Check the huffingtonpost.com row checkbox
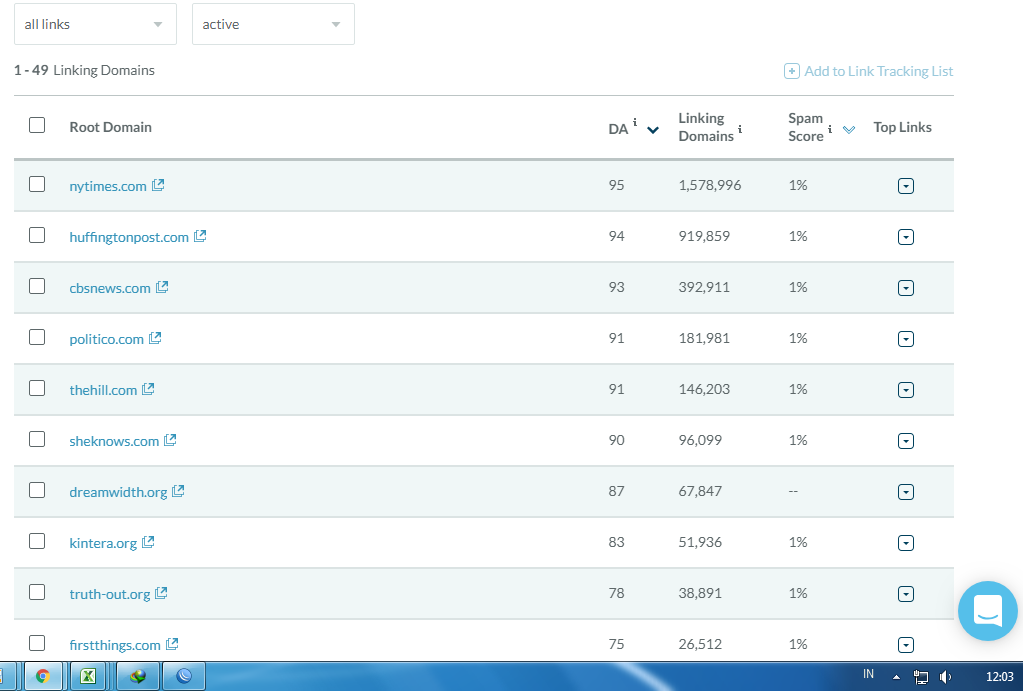Screen dimensions: 1023x691 pos(37,236)
